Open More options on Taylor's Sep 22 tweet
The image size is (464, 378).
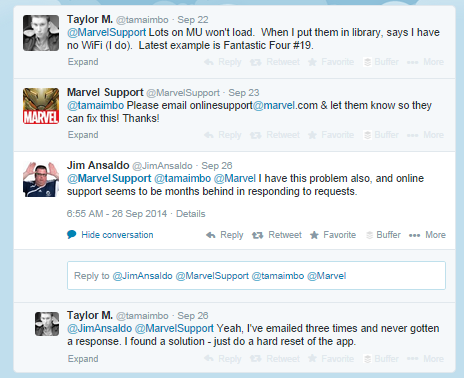coord(425,62)
